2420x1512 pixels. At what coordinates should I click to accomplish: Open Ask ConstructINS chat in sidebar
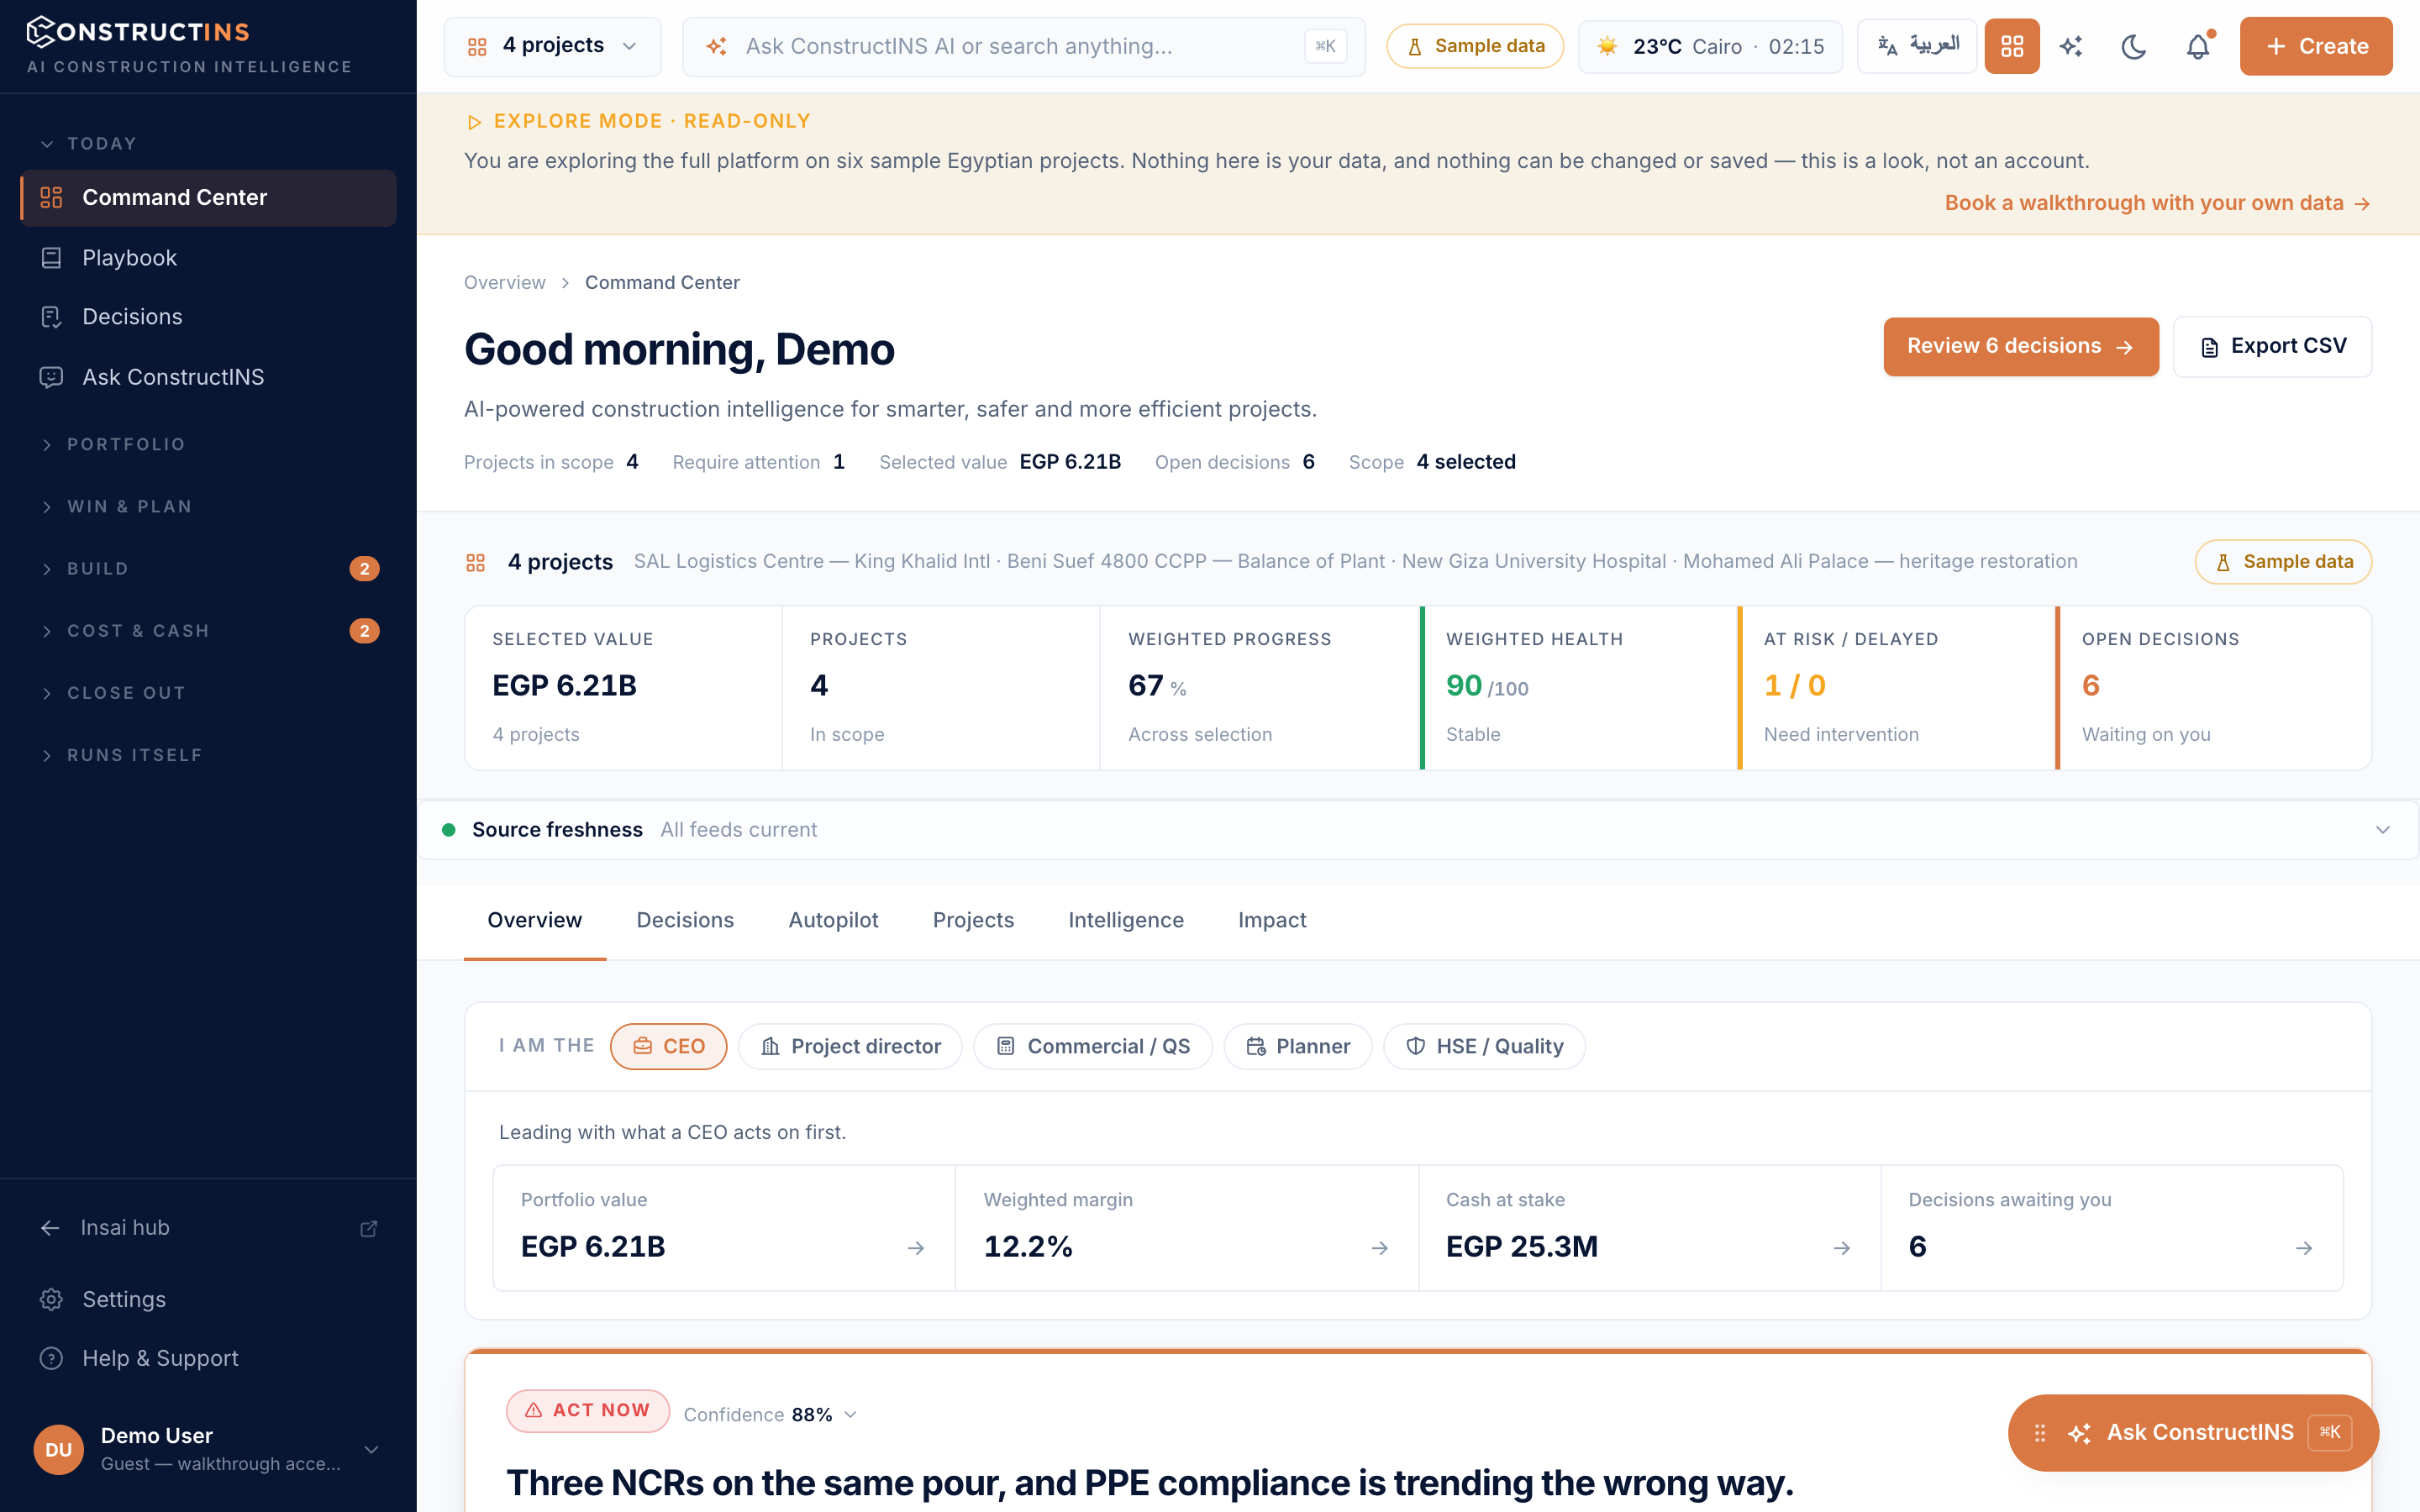pyautogui.click(x=208, y=377)
